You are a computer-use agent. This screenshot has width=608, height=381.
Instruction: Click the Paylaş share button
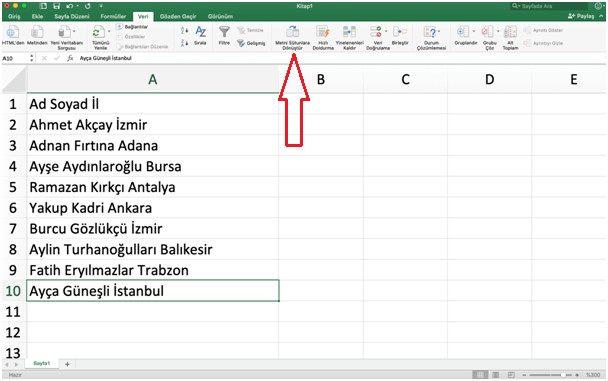(581, 16)
